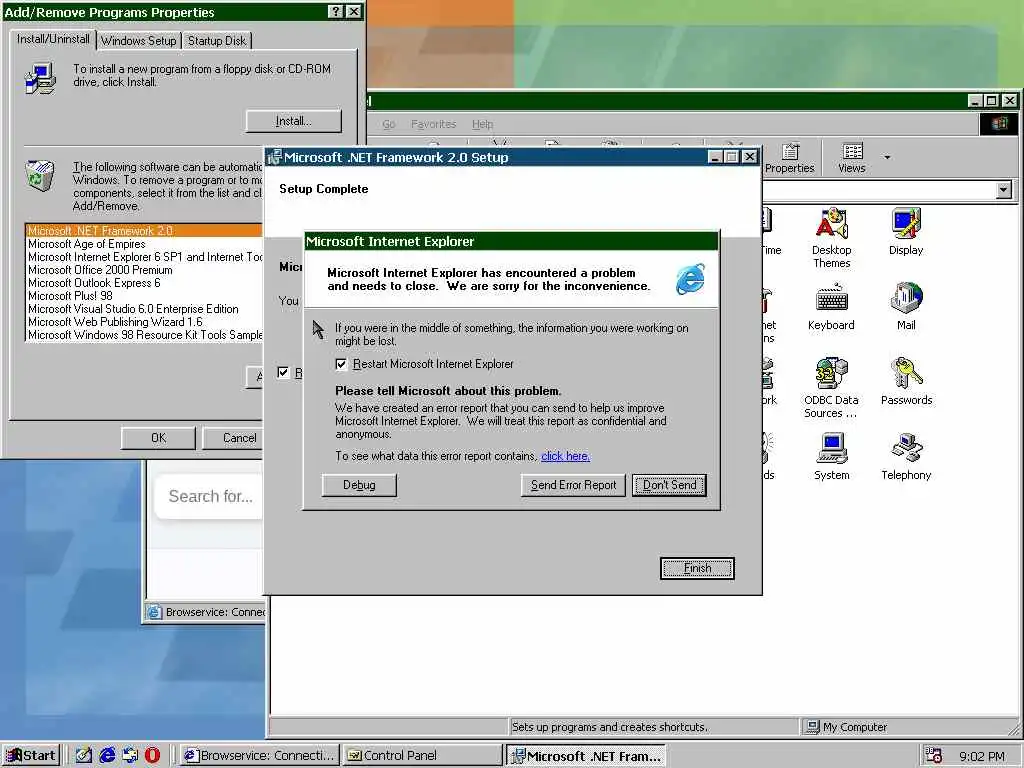Click the recycle bin icon in Add/Remove Programs
The width and height of the screenshot is (1024, 768).
pyautogui.click(x=40, y=176)
